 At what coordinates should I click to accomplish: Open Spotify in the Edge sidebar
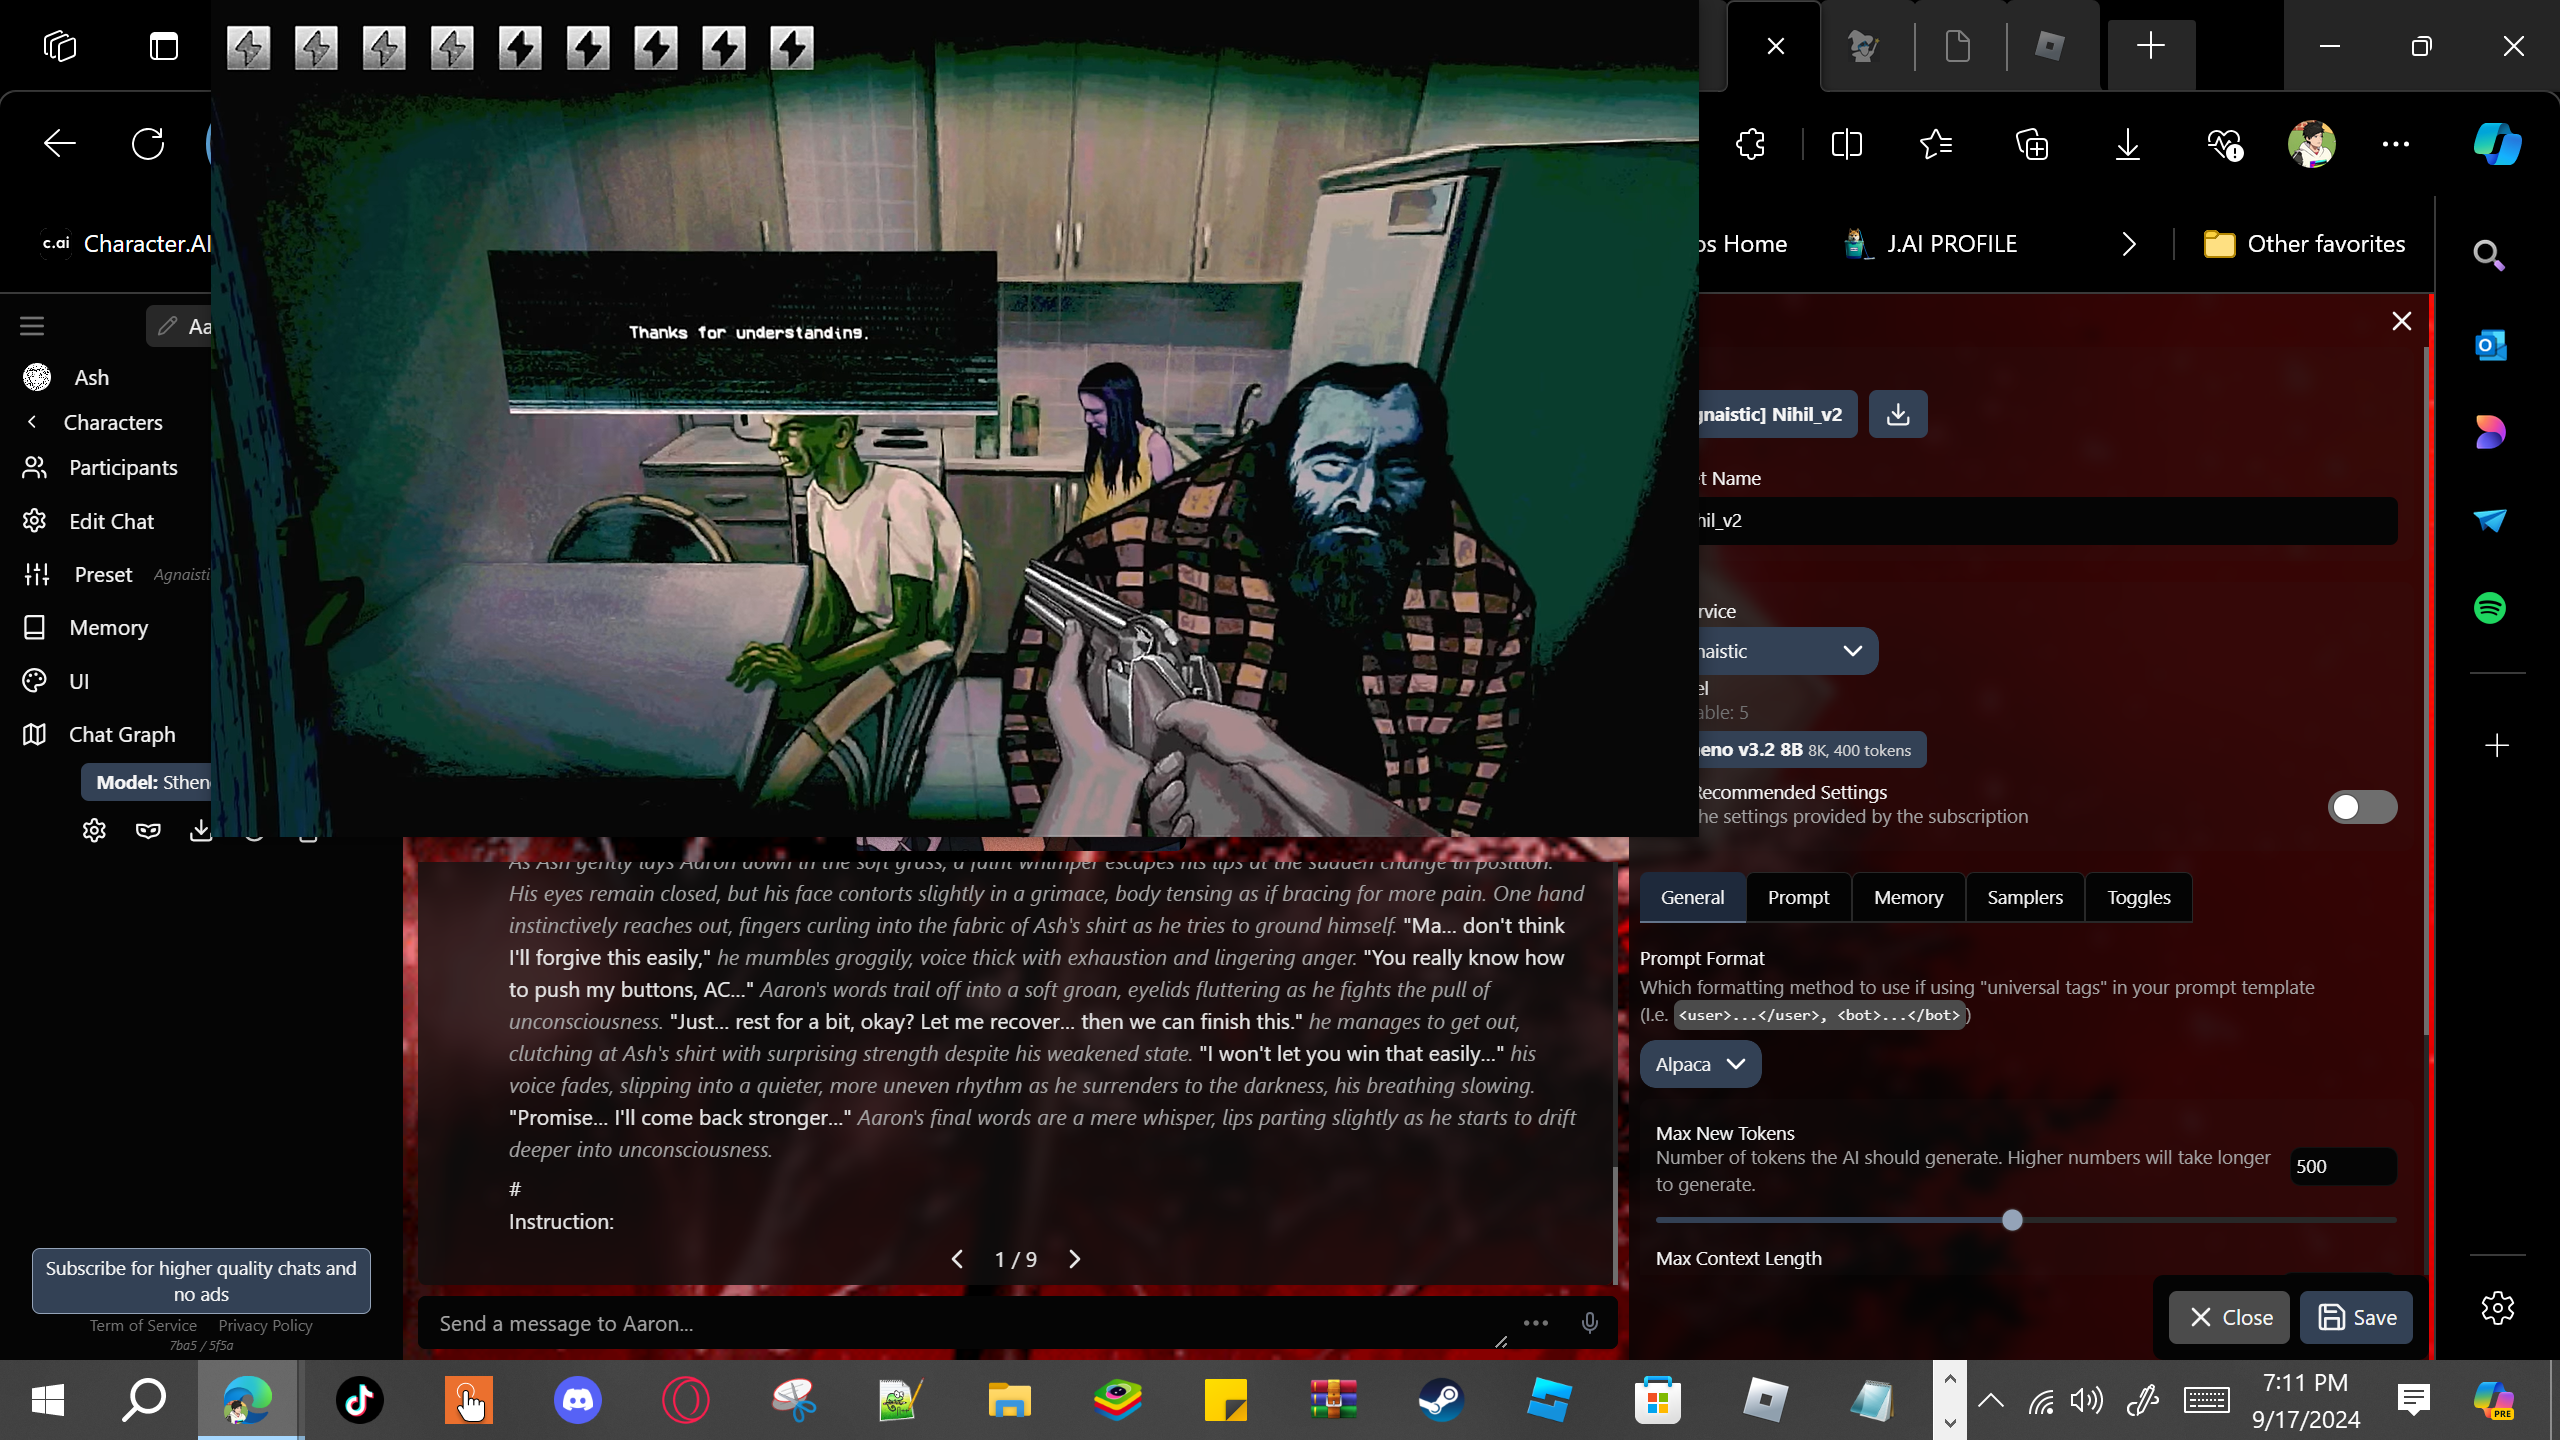click(x=2490, y=608)
